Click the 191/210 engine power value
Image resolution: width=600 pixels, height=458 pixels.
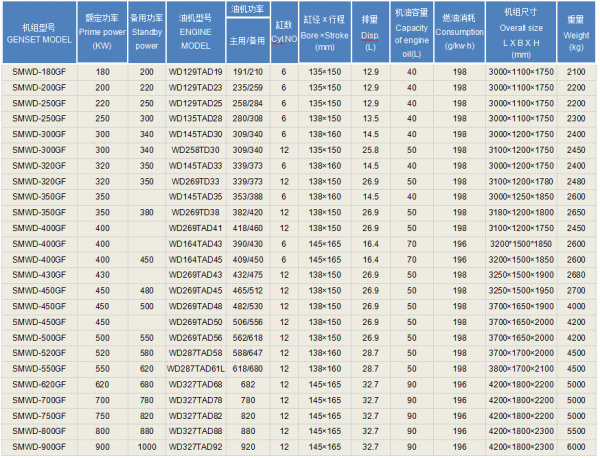click(248, 72)
